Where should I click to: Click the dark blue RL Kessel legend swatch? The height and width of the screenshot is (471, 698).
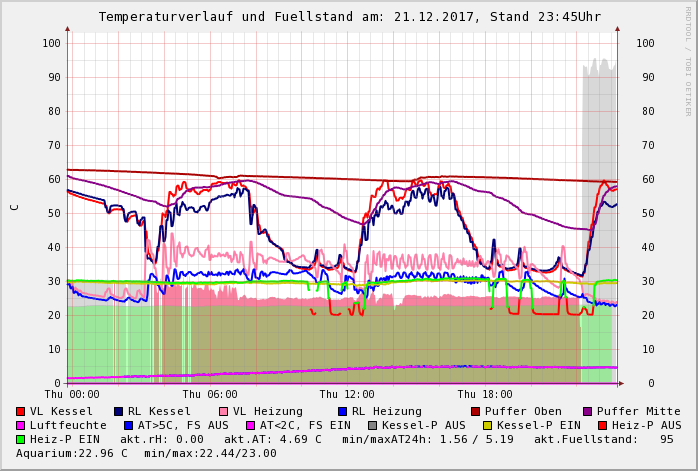pyautogui.click(x=119, y=411)
